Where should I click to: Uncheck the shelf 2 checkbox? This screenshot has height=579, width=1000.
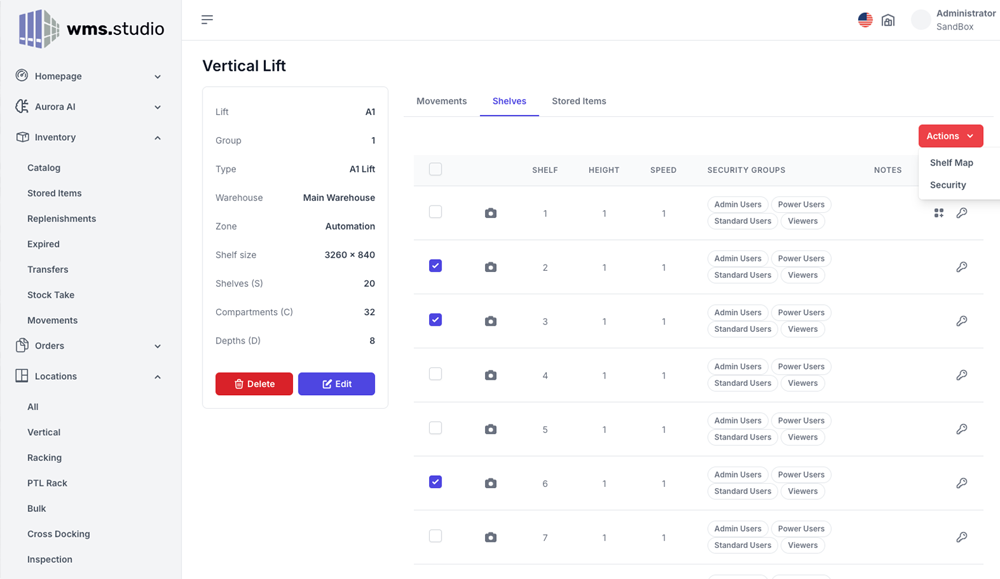coord(435,266)
